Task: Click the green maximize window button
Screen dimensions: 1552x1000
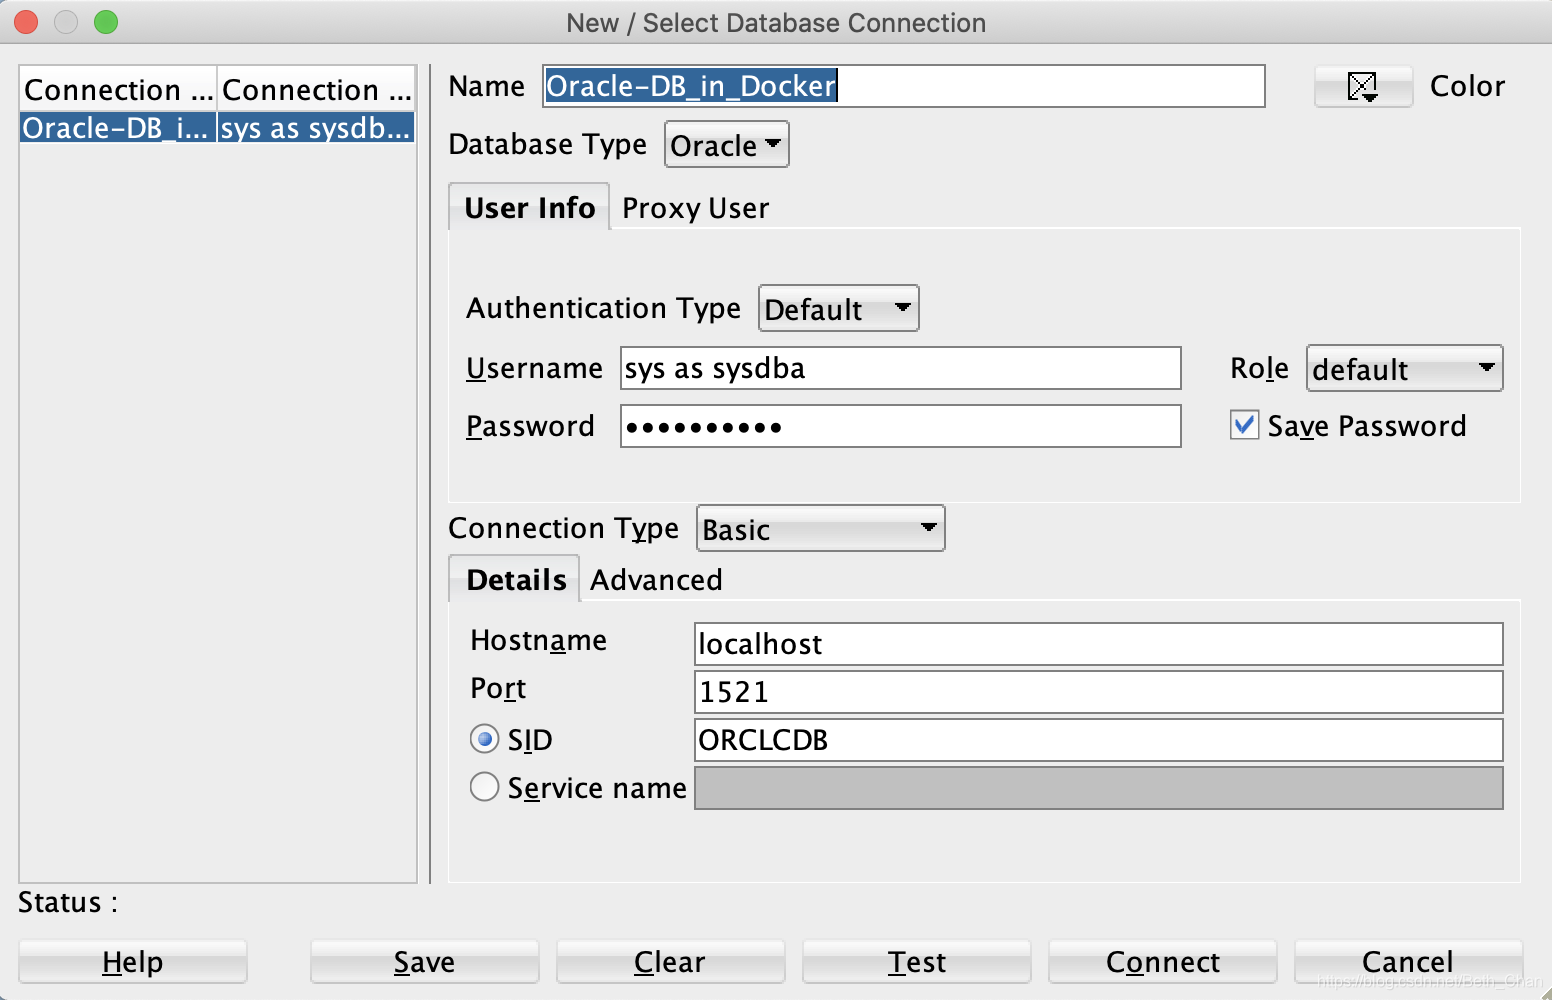Action: [x=106, y=22]
